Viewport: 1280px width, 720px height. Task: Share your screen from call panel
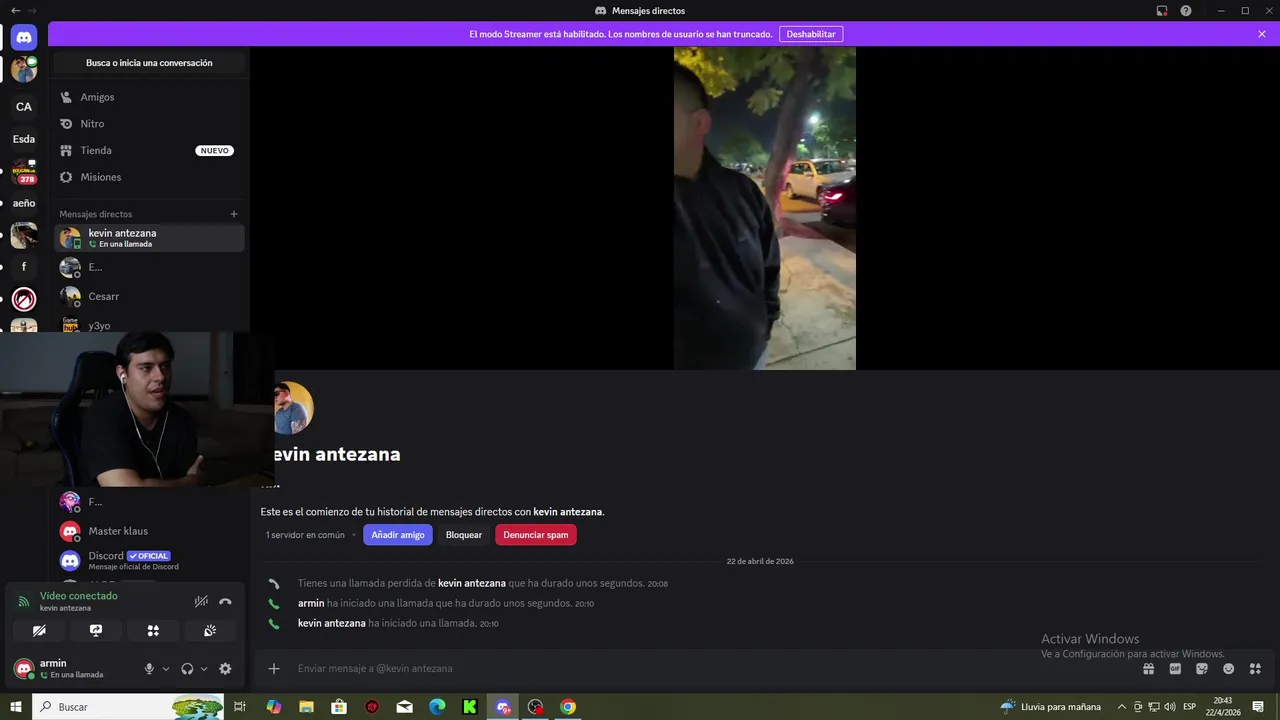pyautogui.click(x=96, y=631)
